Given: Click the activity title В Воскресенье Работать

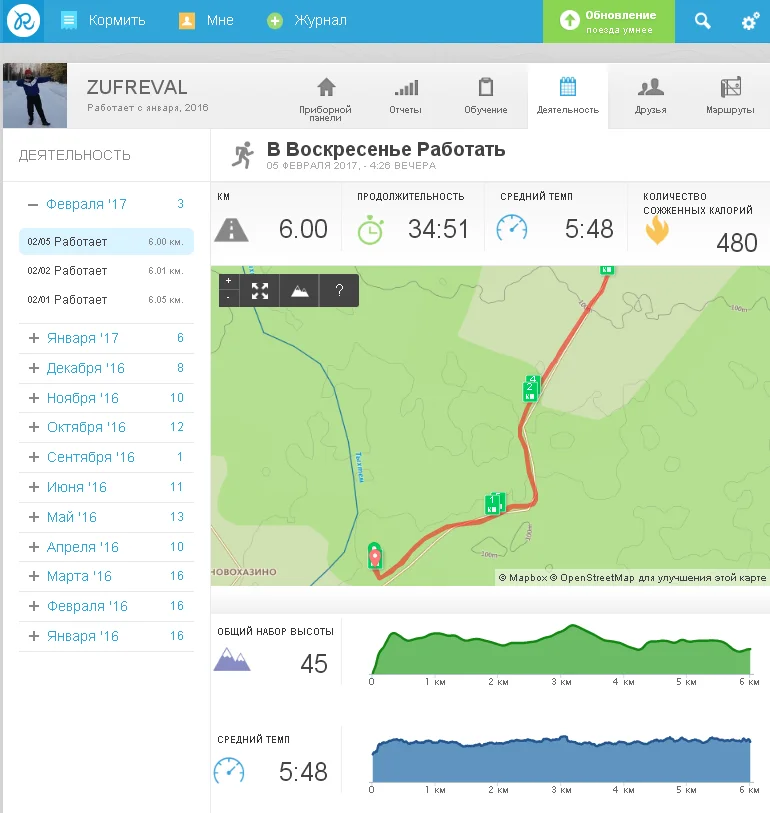Looking at the screenshot, I should tap(386, 149).
